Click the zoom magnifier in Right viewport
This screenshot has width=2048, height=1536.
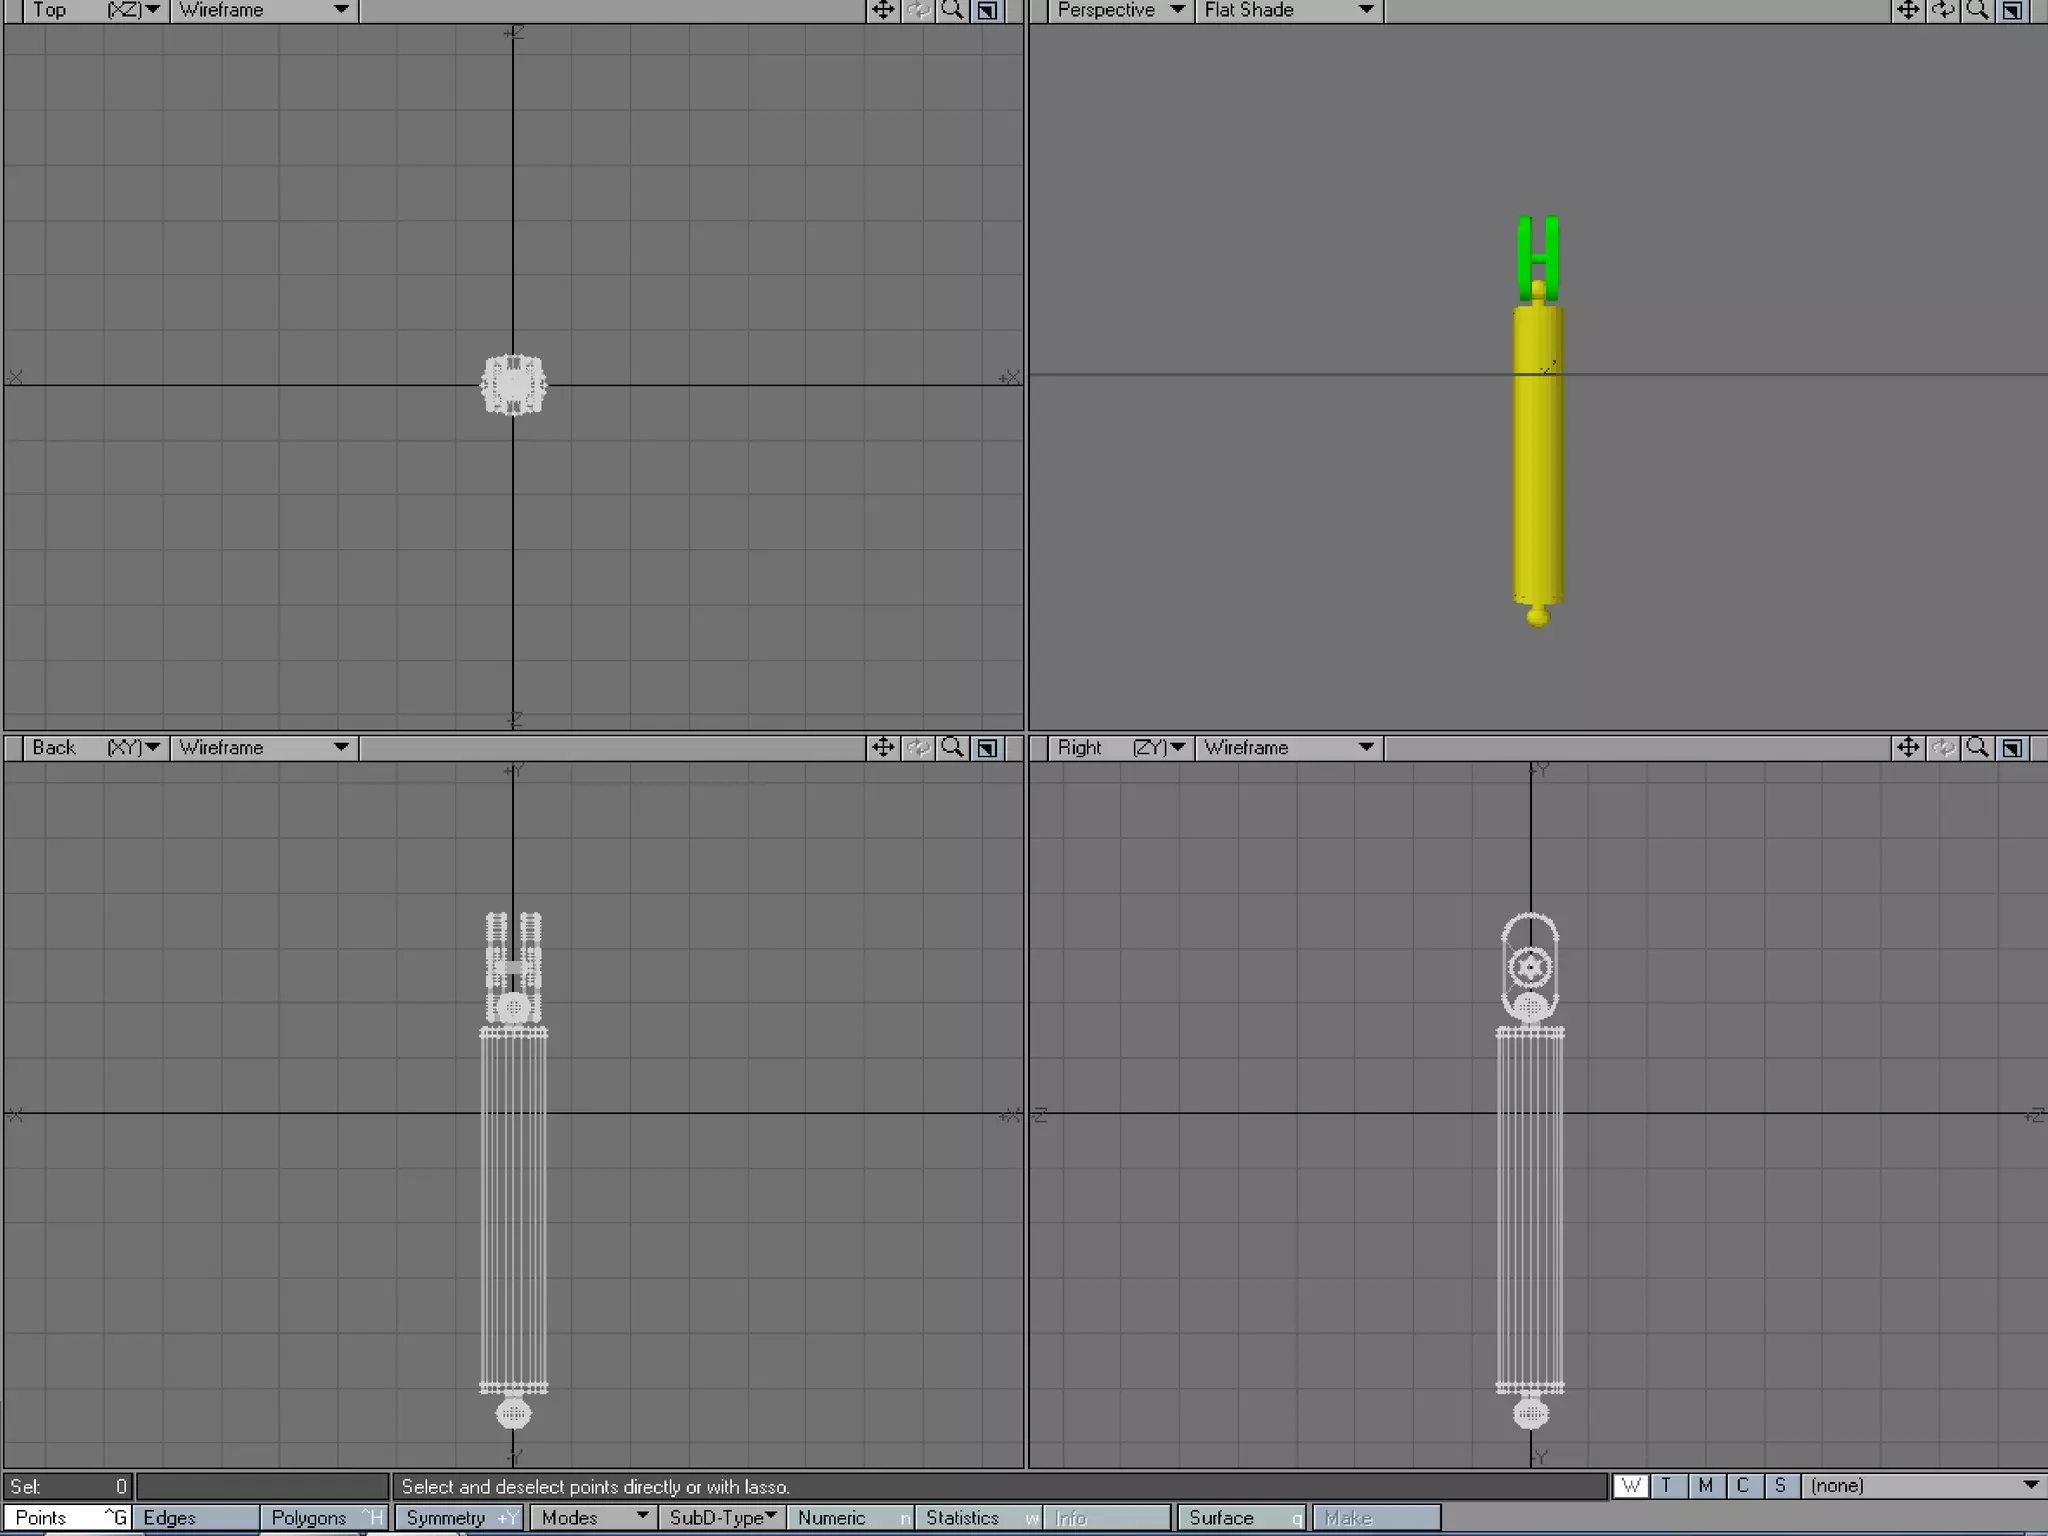click(x=1977, y=748)
